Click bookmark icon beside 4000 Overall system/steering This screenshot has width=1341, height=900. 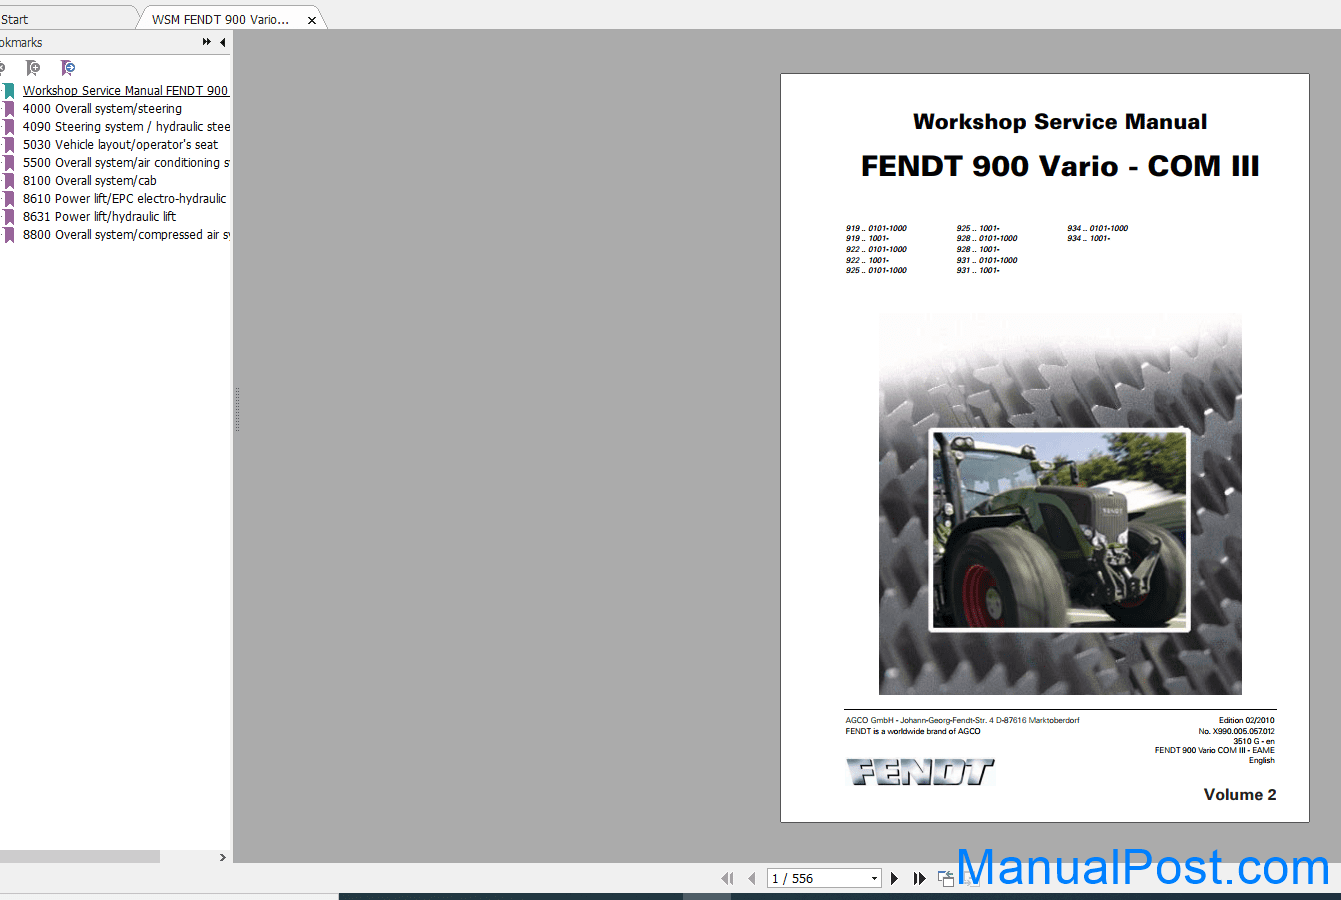click(x=9, y=109)
